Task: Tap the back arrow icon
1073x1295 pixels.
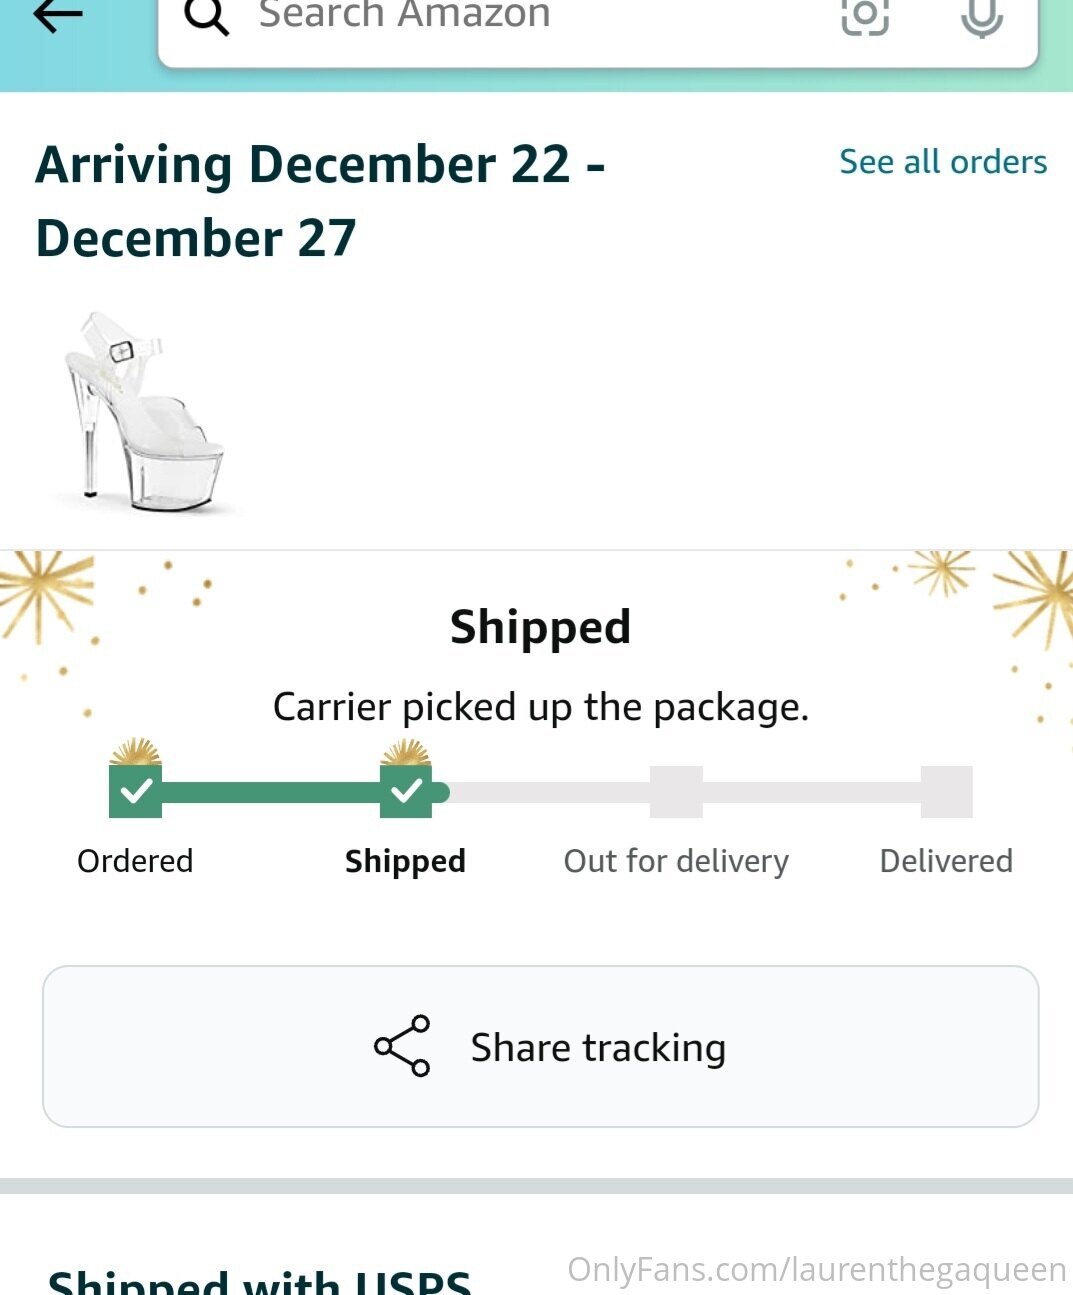Action: coord(57,15)
